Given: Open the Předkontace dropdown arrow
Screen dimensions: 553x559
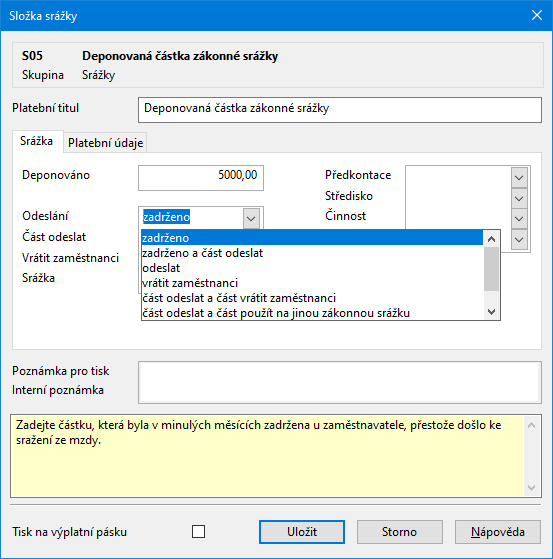Looking at the screenshot, I should click(519, 178).
